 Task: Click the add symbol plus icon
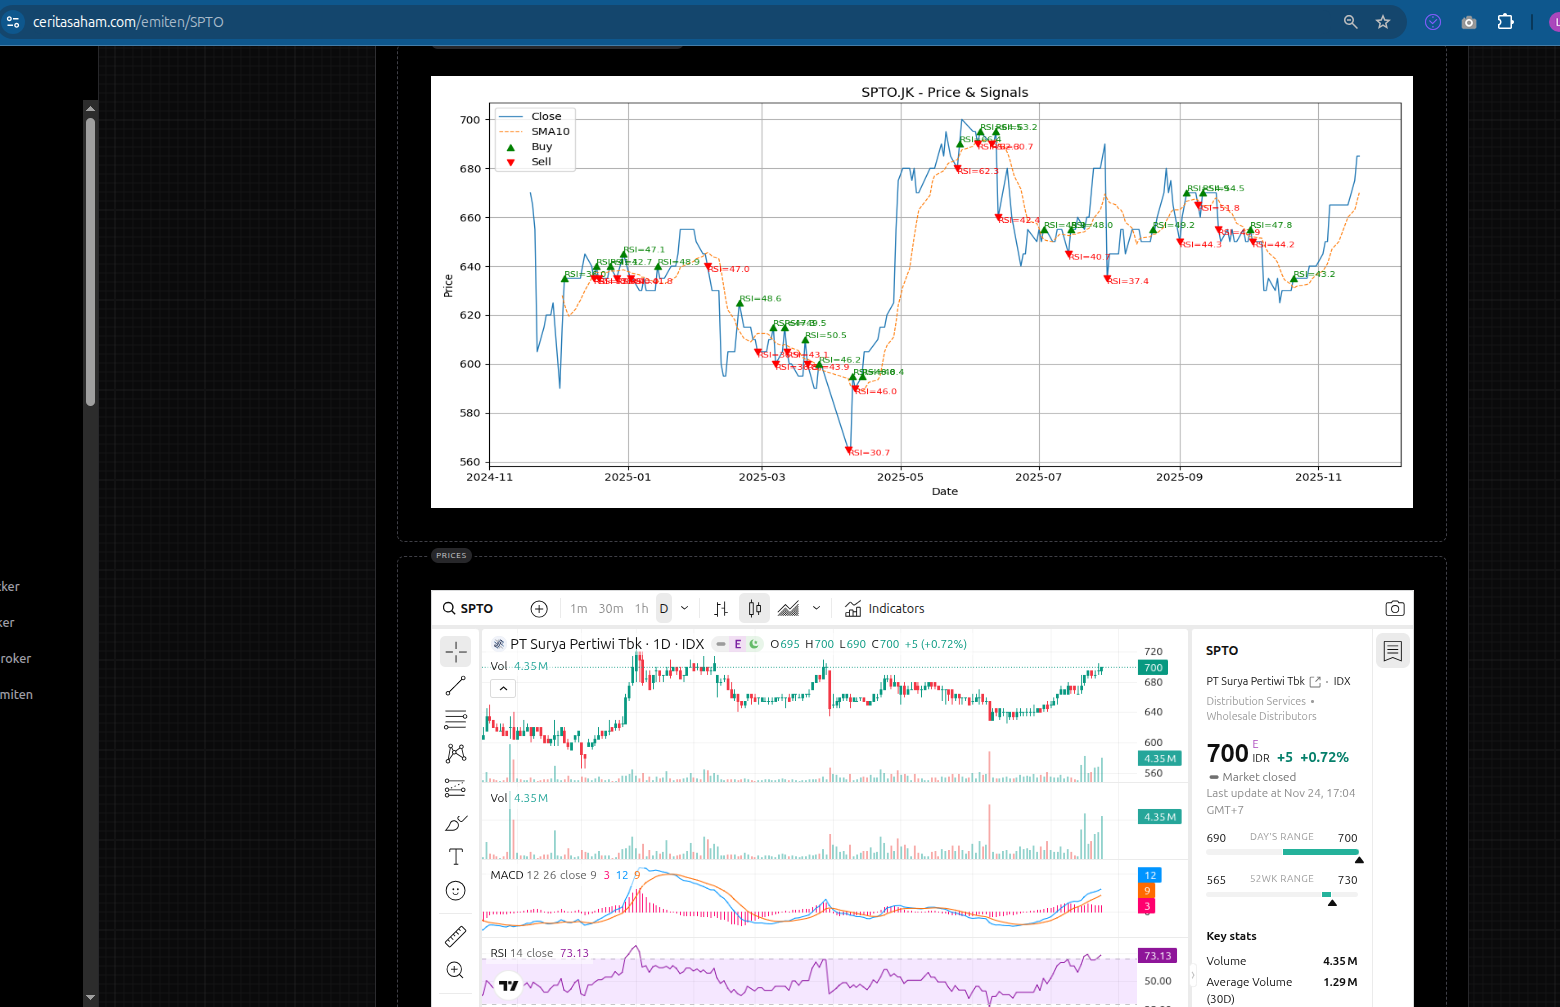point(539,609)
